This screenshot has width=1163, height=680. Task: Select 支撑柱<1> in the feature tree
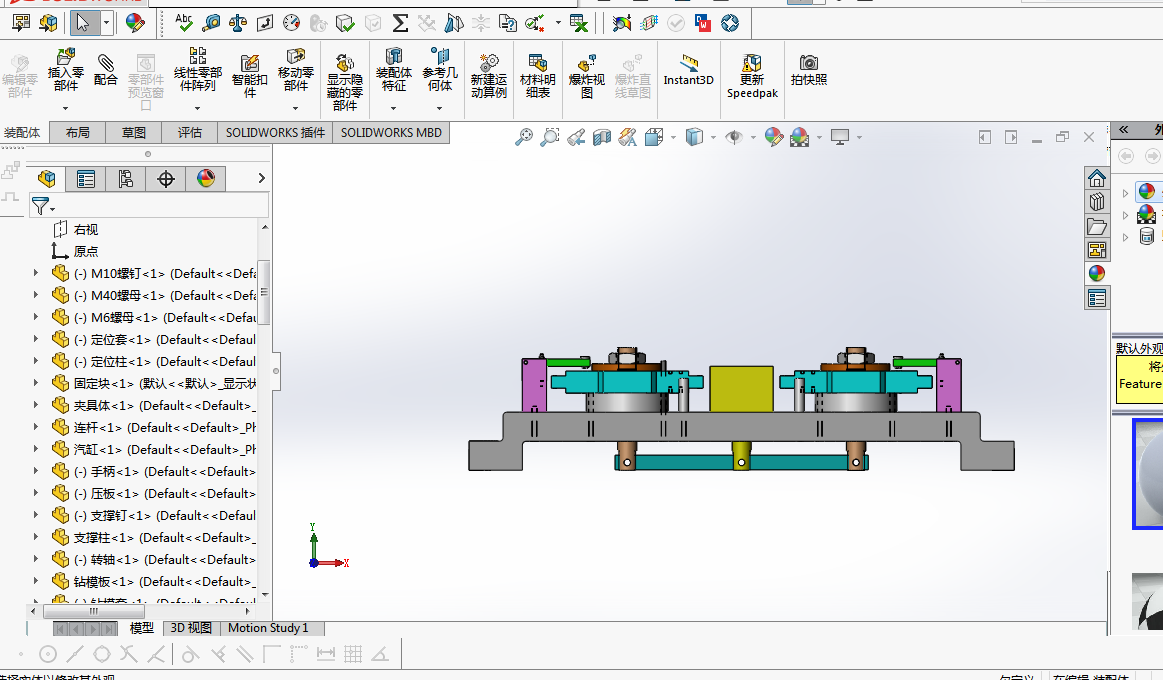click(x=165, y=538)
